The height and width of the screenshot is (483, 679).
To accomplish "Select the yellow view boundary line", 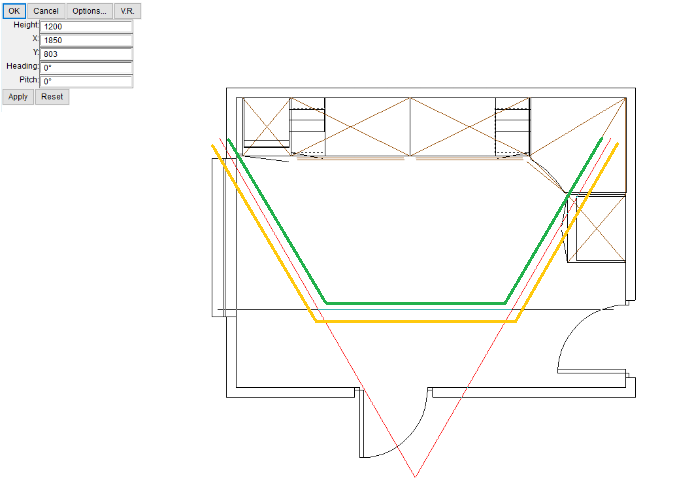I will pyautogui.click(x=416, y=321).
